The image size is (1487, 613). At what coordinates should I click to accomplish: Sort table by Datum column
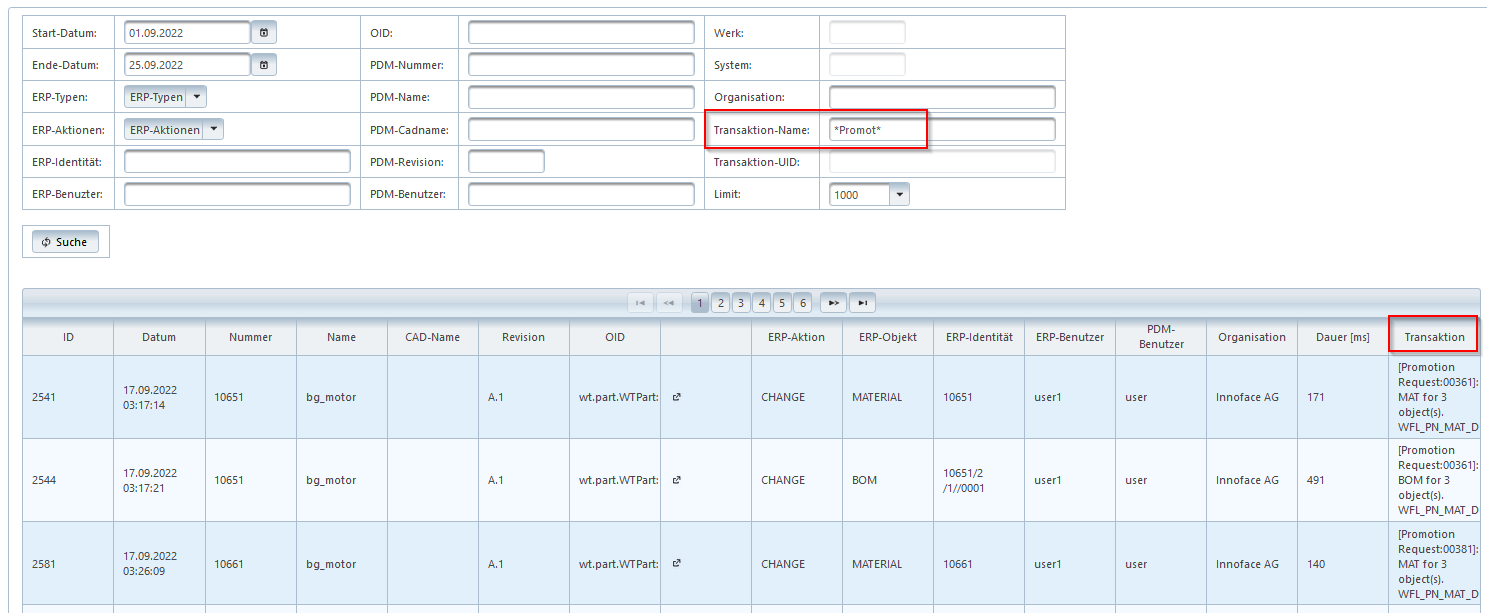[159, 337]
